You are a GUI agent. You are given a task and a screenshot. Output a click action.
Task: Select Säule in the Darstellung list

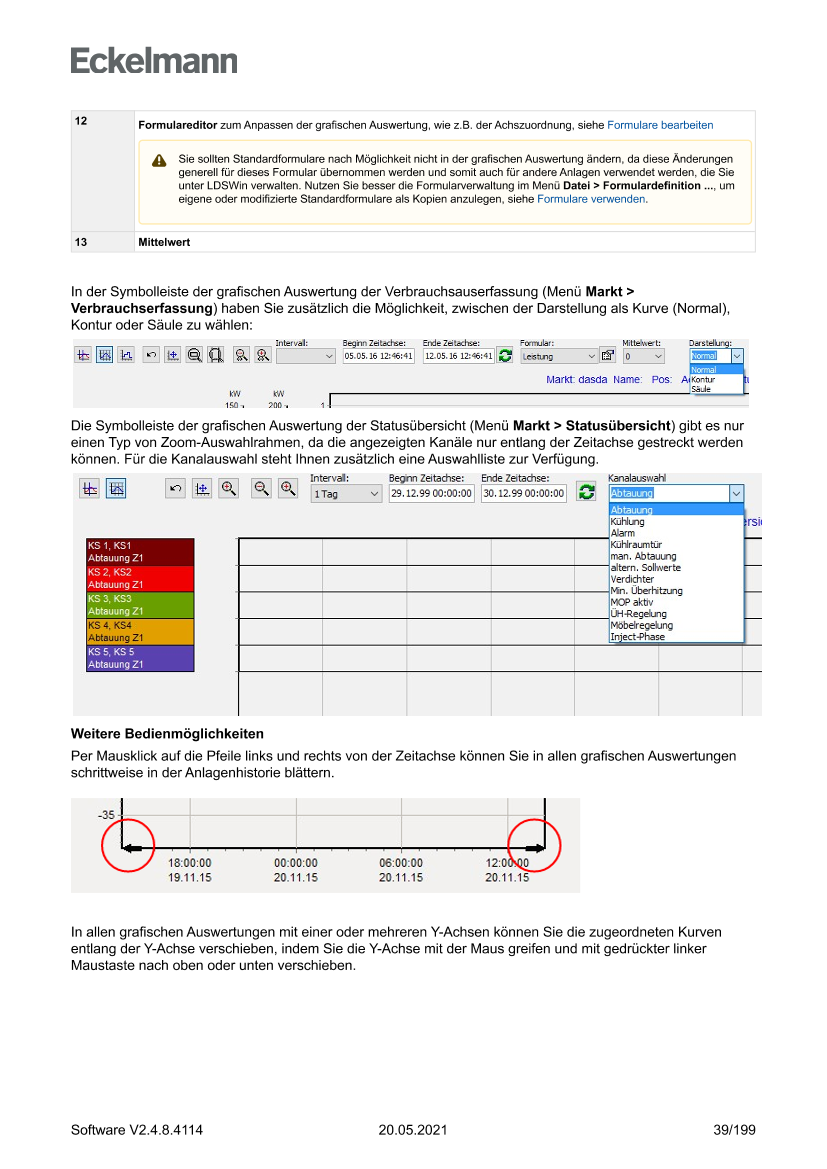pos(701,389)
